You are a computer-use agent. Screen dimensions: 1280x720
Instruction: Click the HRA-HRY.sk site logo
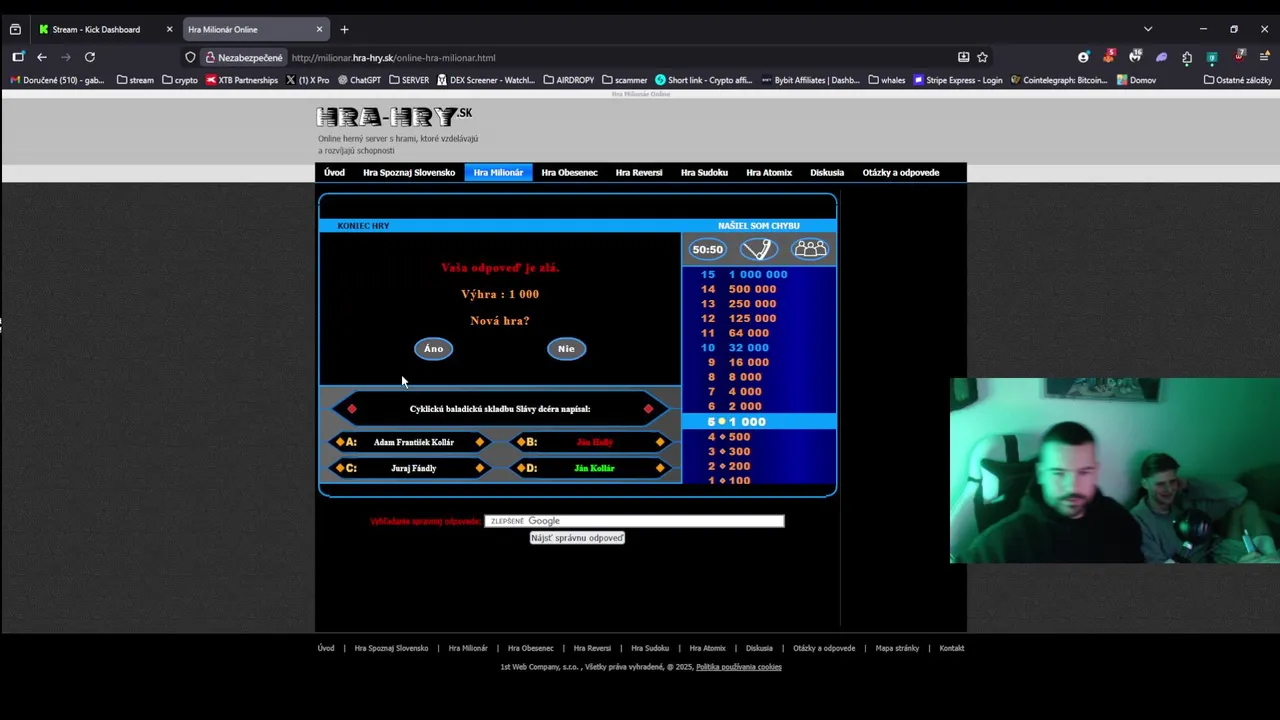[395, 117]
